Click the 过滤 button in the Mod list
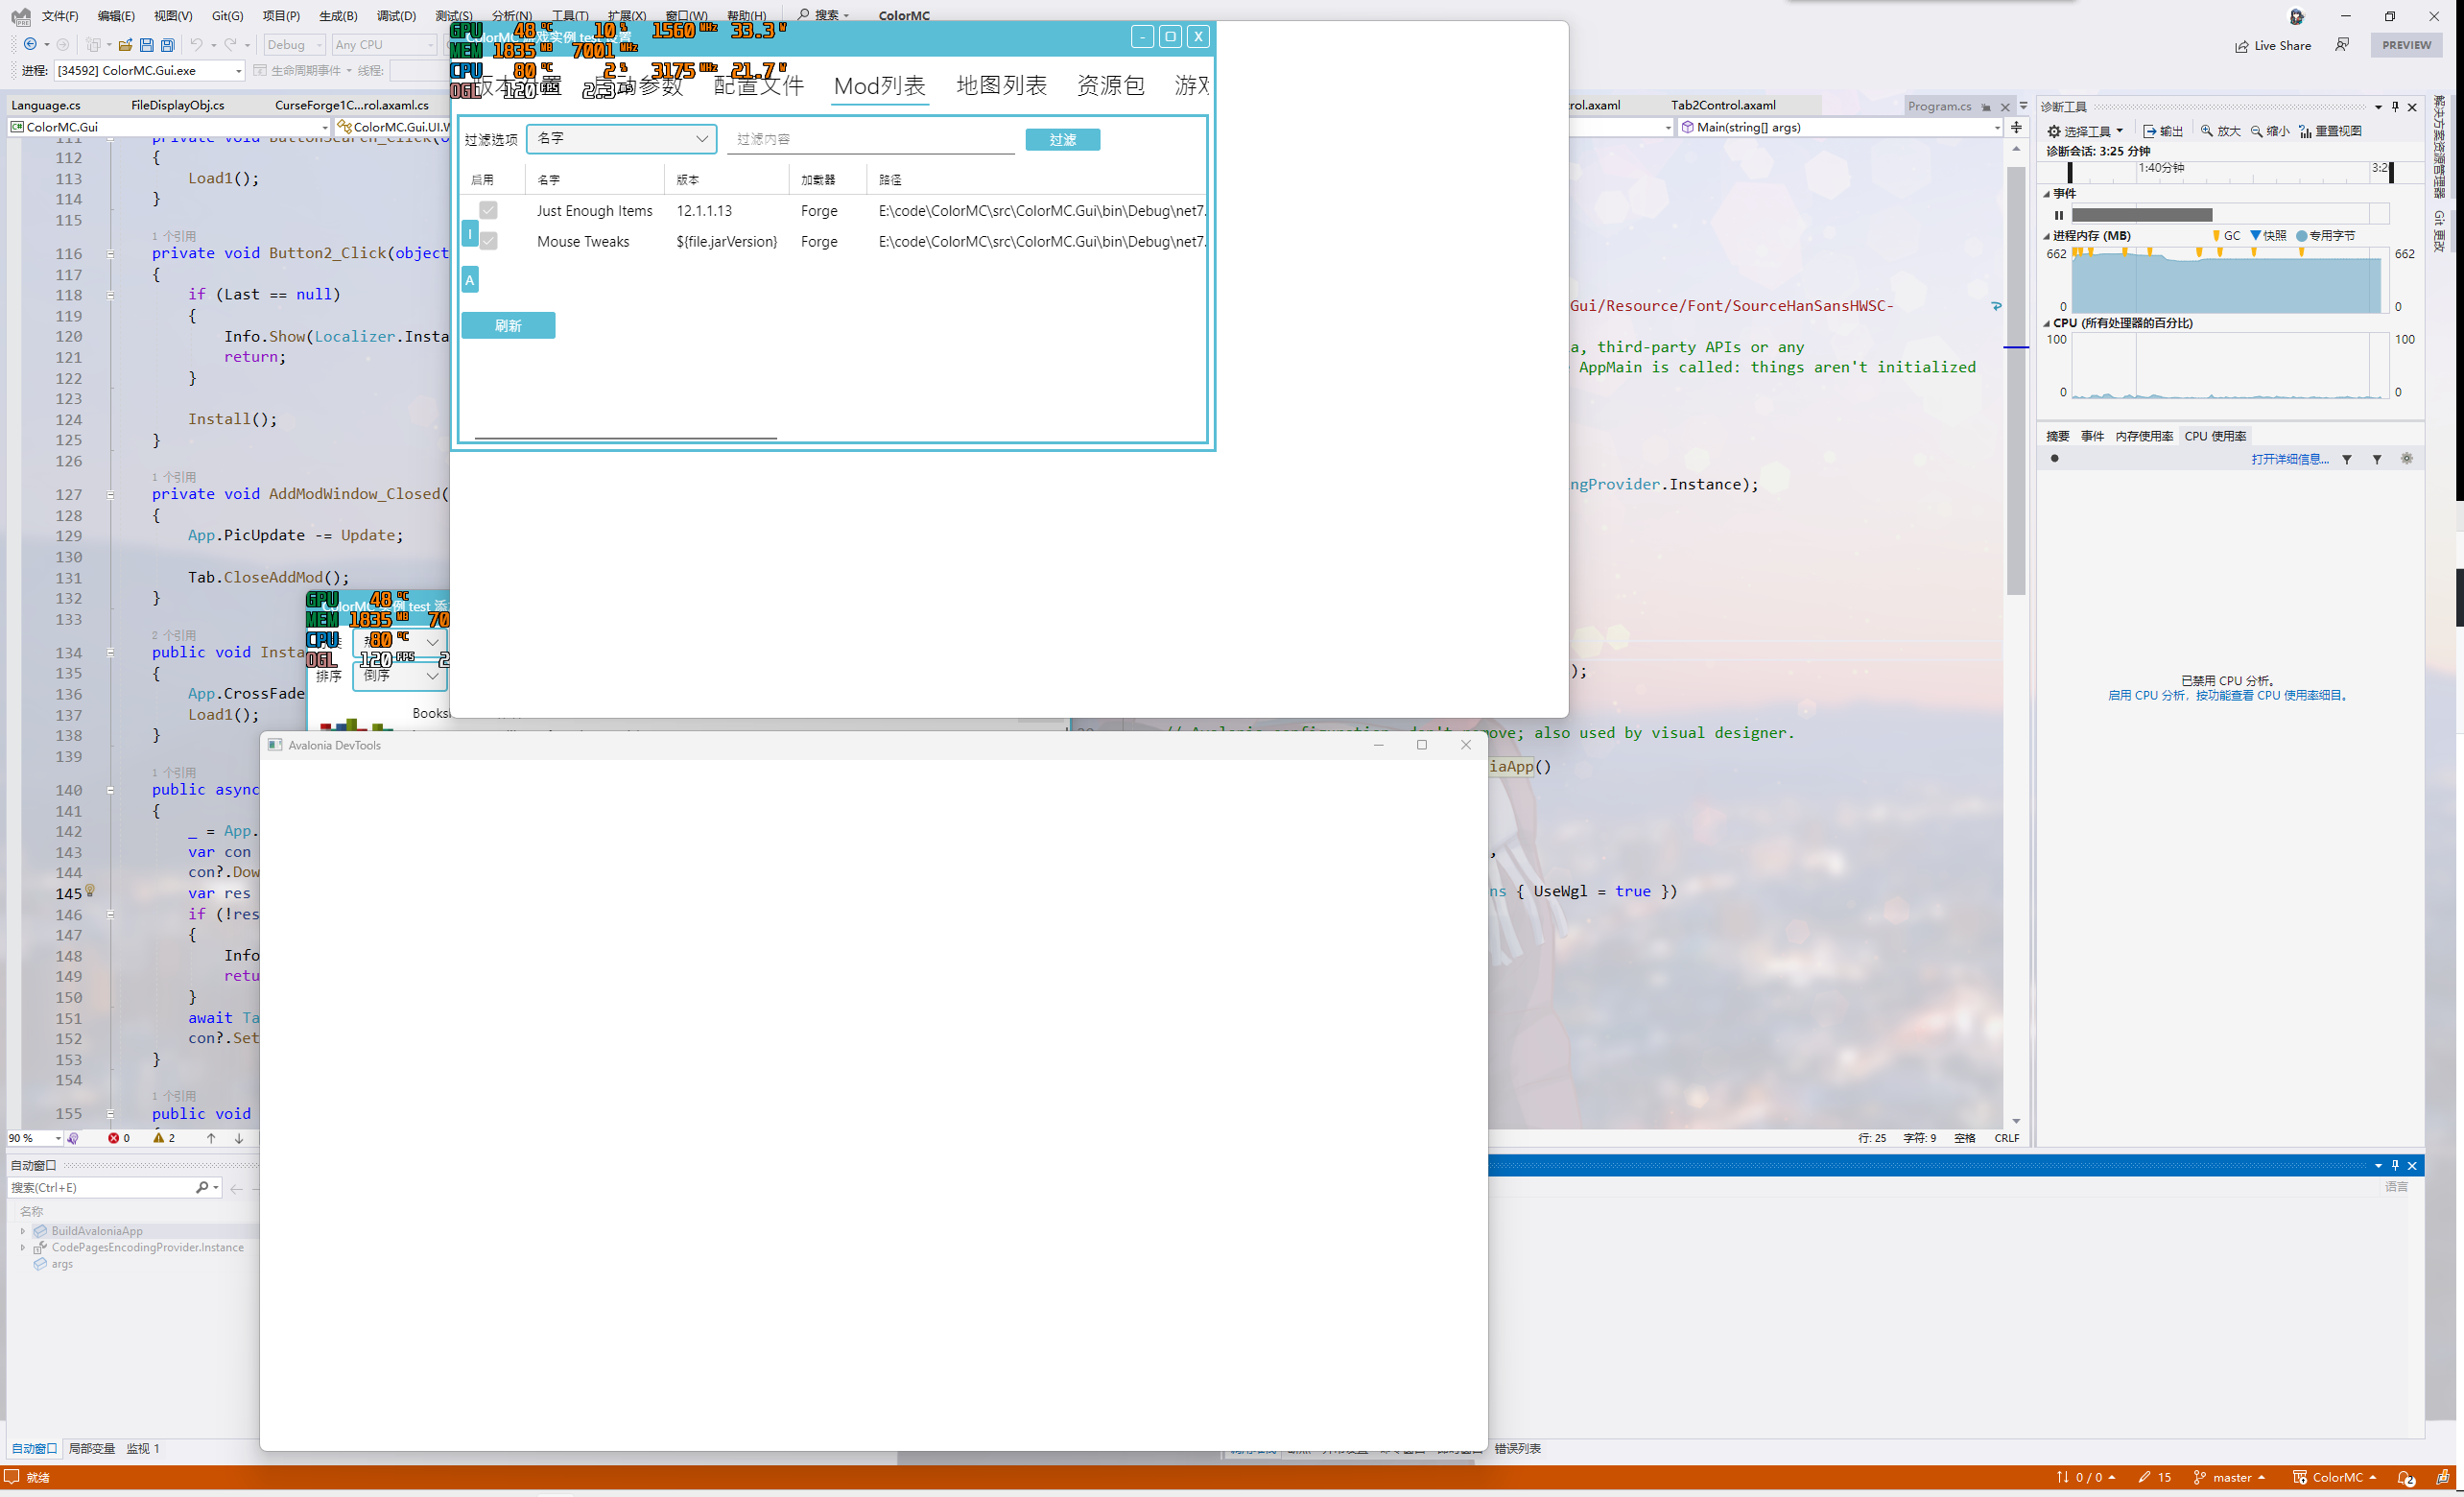This screenshot has width=2464, height=1497. coord(1062,139)
